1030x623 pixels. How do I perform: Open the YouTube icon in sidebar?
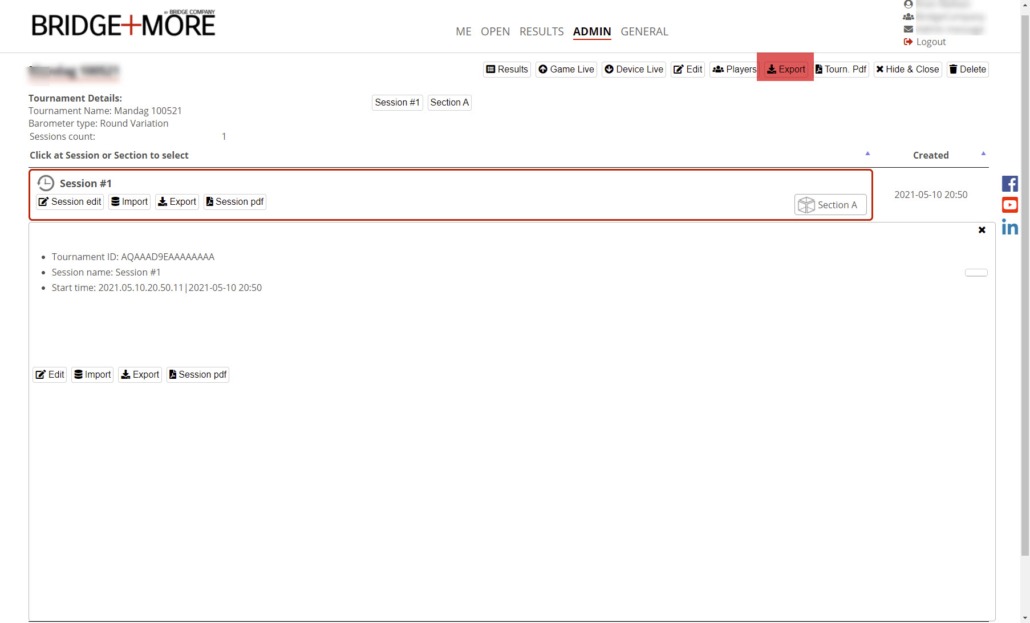point(1010,205)
